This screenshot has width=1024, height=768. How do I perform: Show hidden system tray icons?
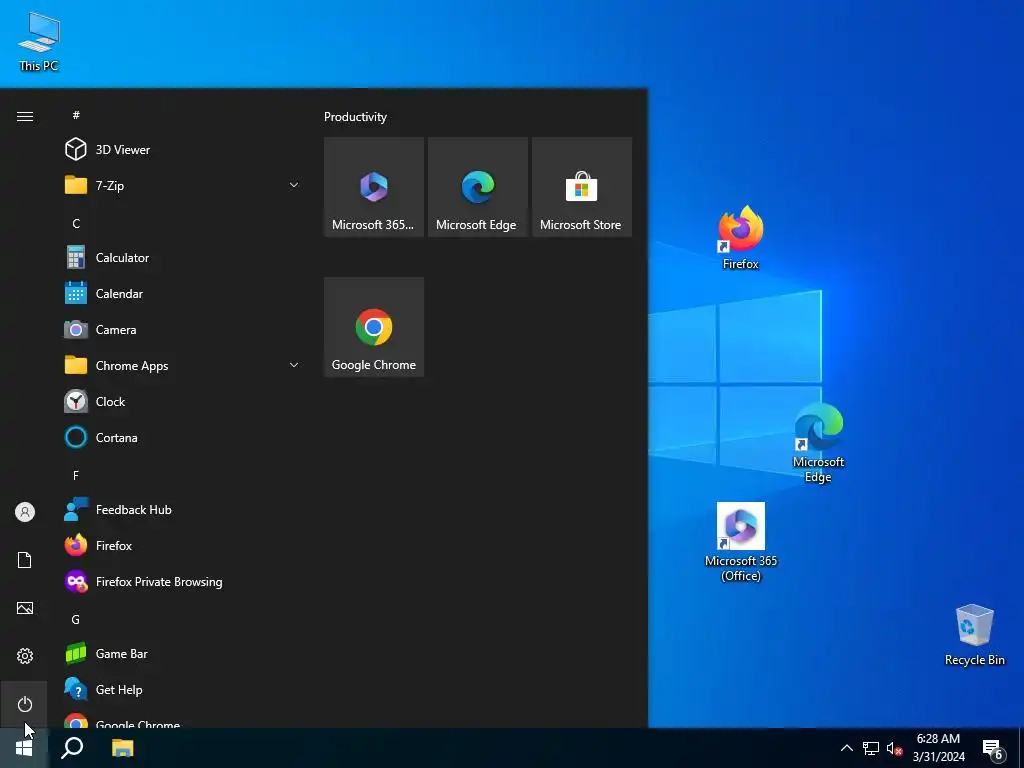[x=846, y=748]
